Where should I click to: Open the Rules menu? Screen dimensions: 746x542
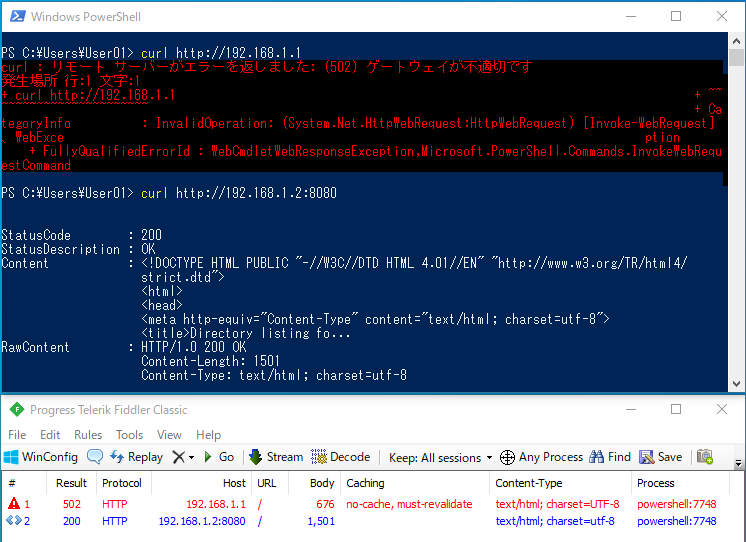(x=88, y=435)
